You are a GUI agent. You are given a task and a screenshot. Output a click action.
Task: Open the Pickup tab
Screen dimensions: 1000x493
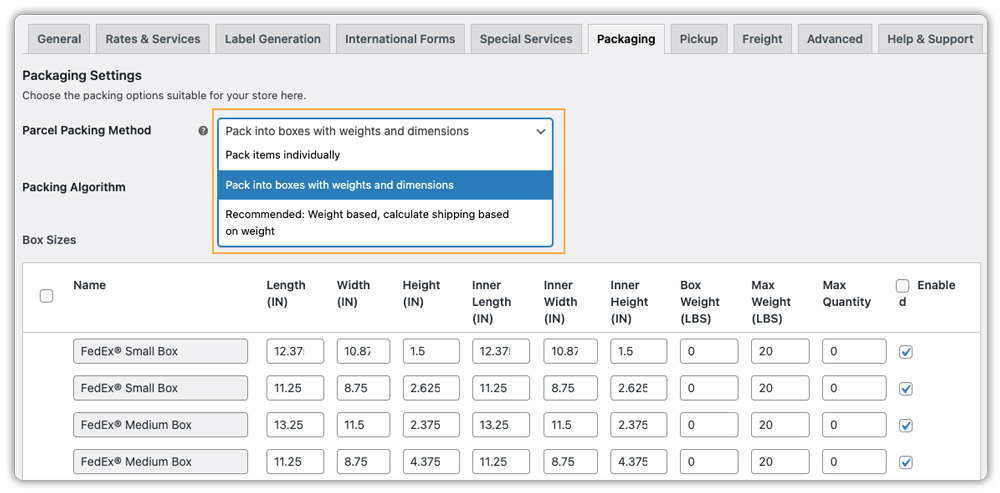point(698,39)
